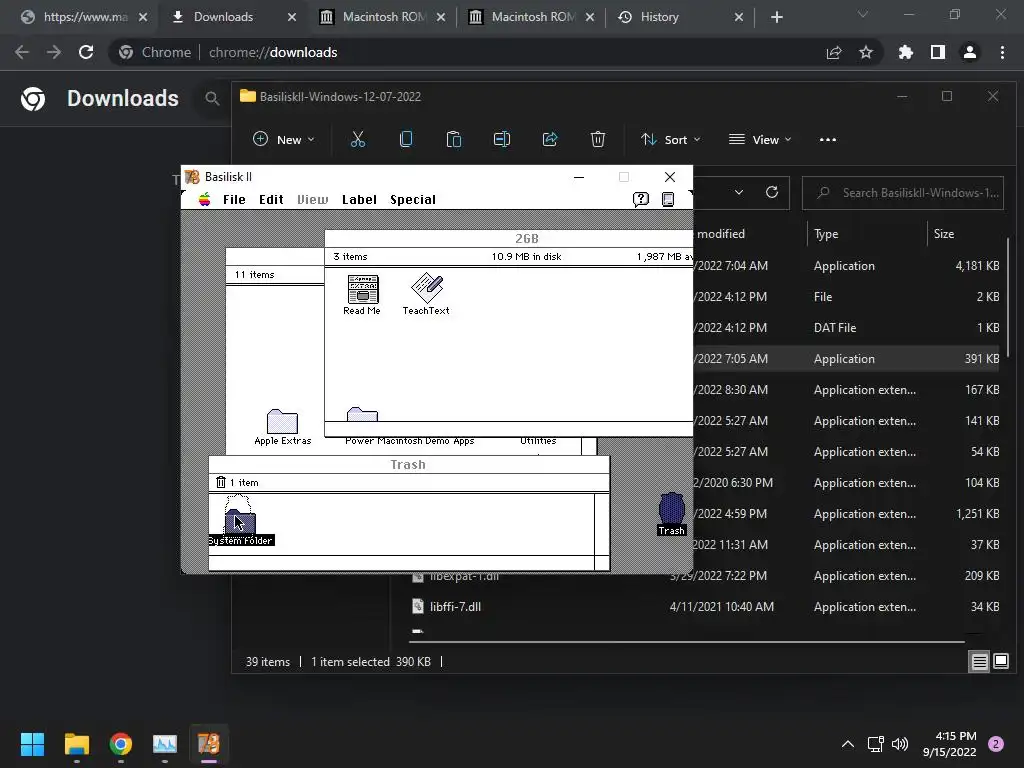The width and height of the screenshot is (1024, 768).
Task: Open Chrome Extensions puzzle icon
Action: coord(906,52)
